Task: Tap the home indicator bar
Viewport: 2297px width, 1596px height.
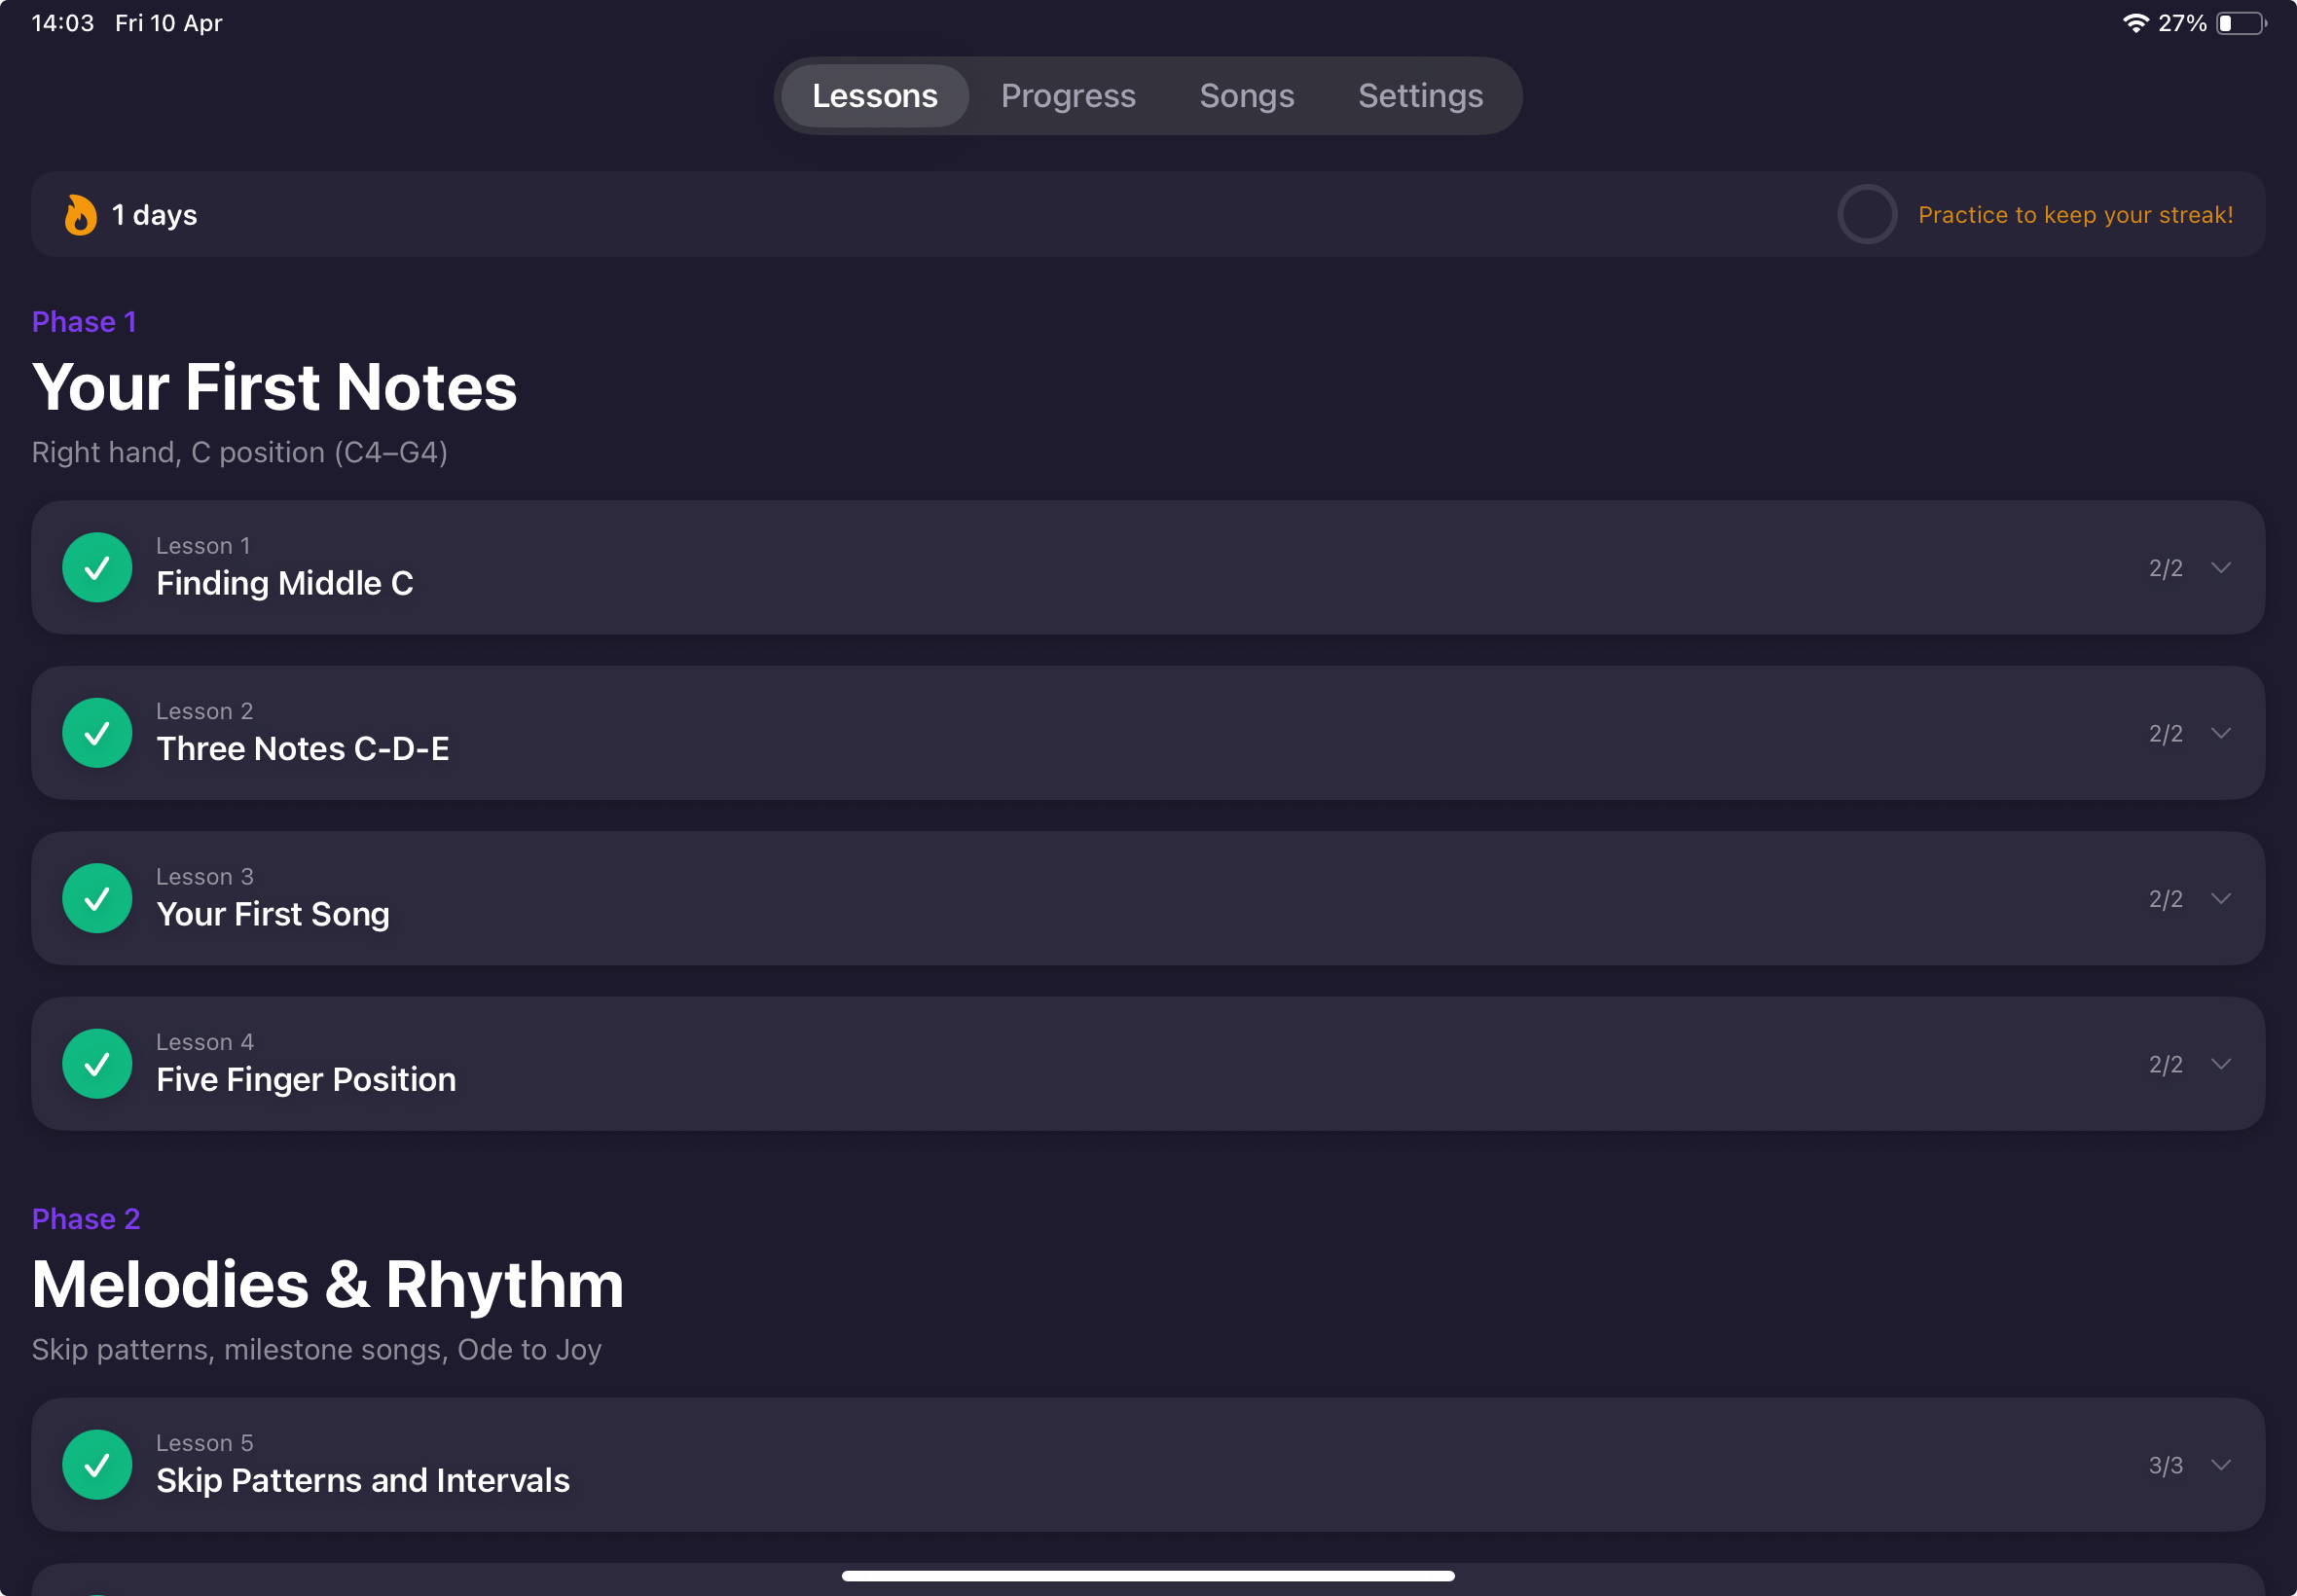Action: (x=1148, y=1576)
